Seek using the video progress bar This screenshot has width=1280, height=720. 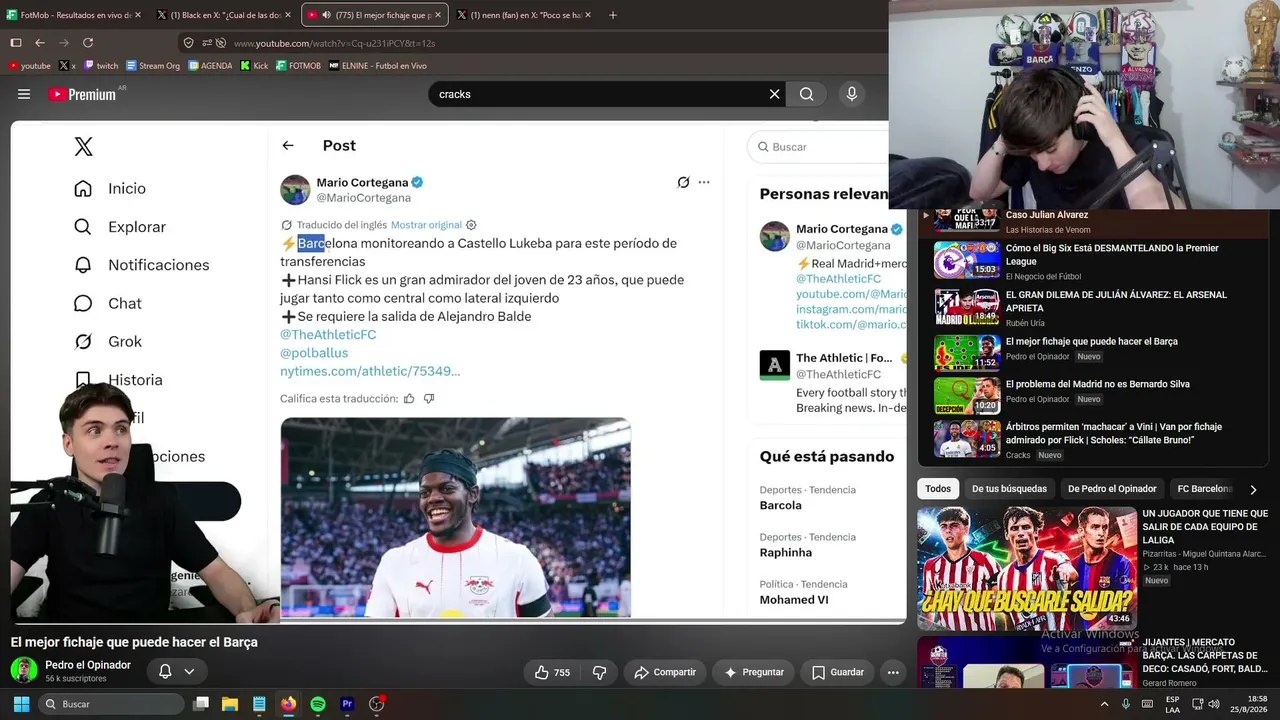coord(458,624)
